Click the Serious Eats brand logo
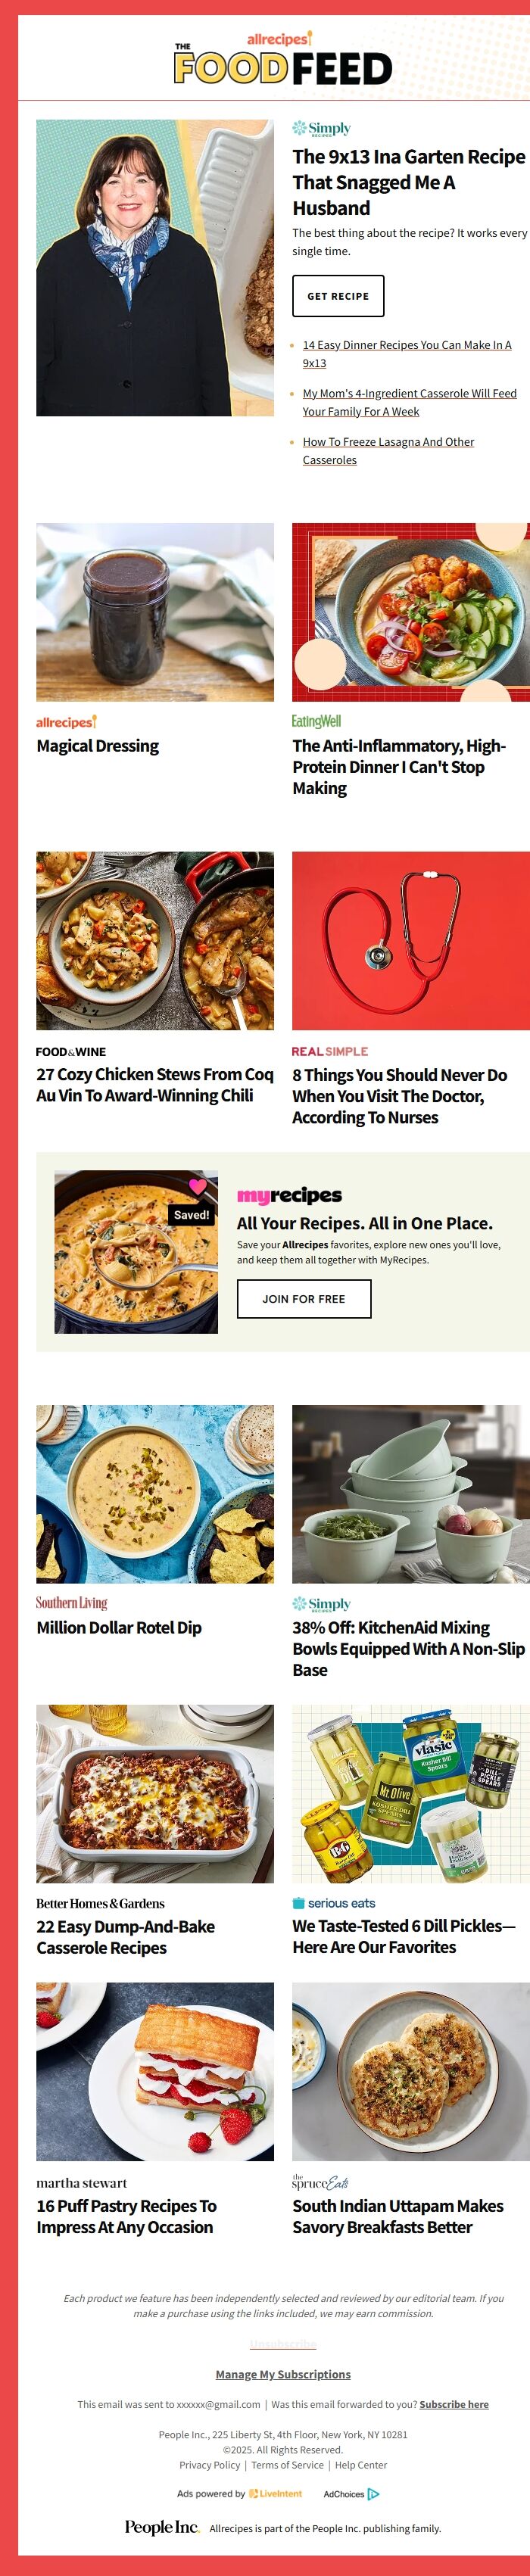Screen dimensions: 530x2576 coord(334,1903)
